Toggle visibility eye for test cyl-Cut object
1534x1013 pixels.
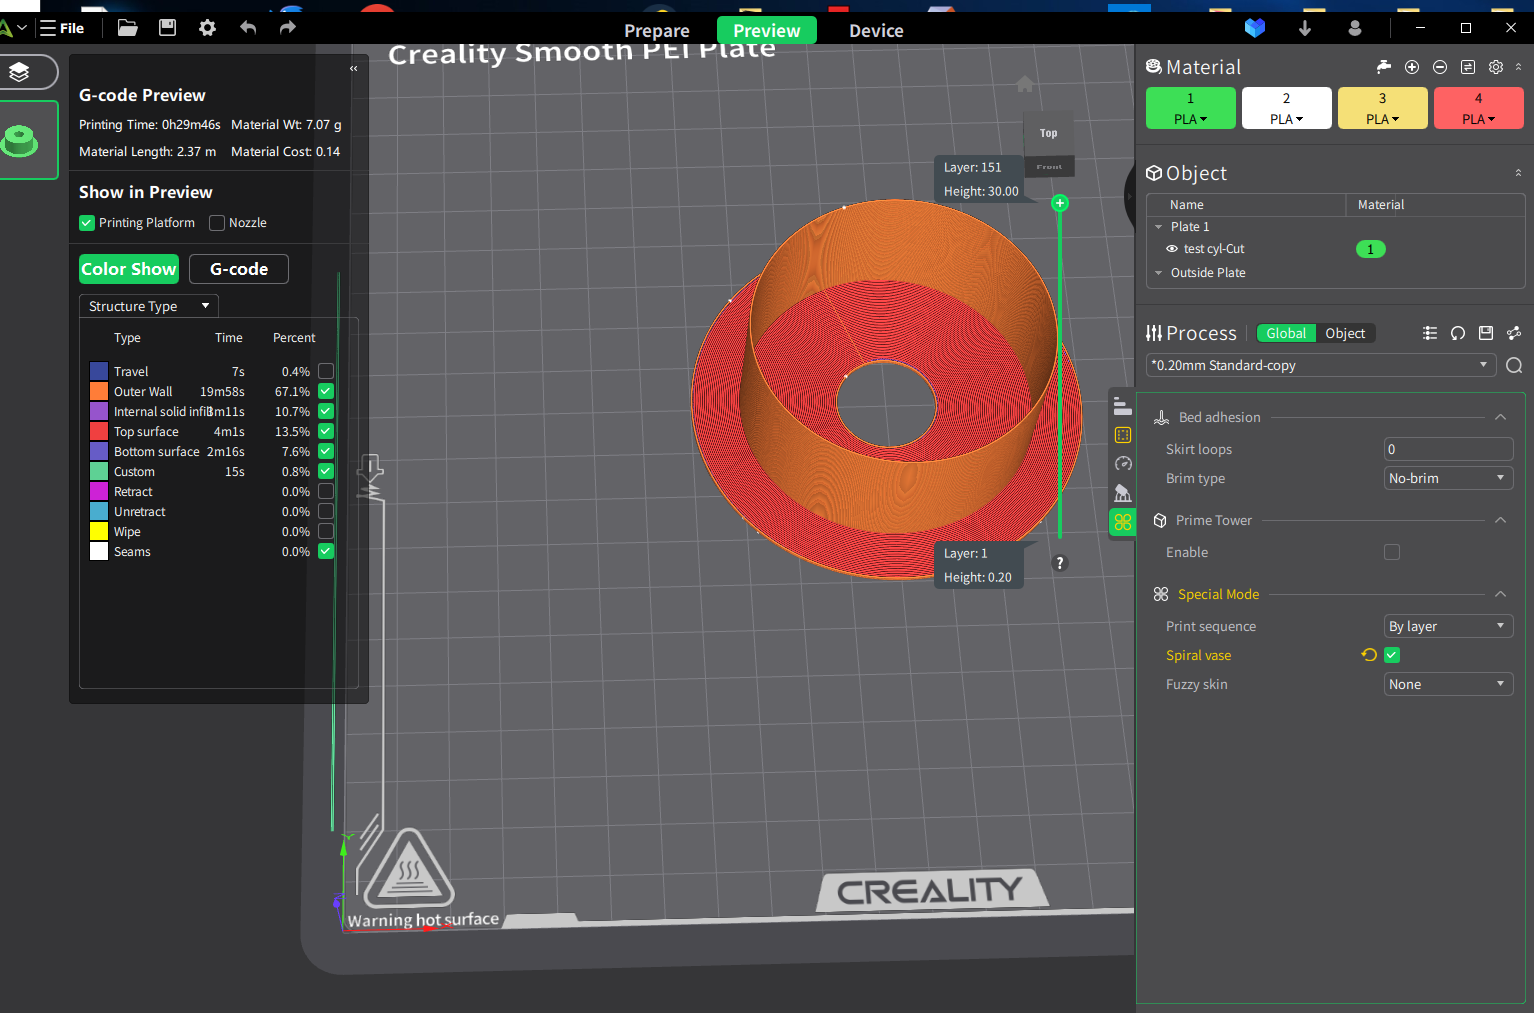(x=1172, y=249)
